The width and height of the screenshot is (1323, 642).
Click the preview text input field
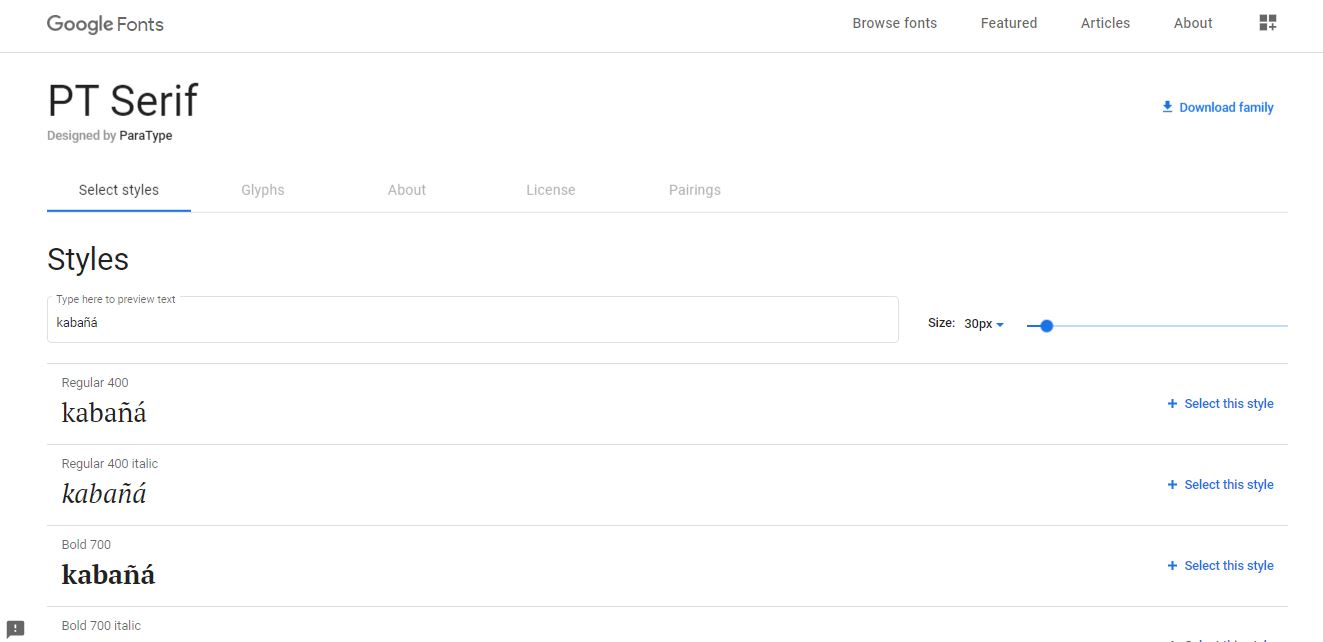coord(473,320)
